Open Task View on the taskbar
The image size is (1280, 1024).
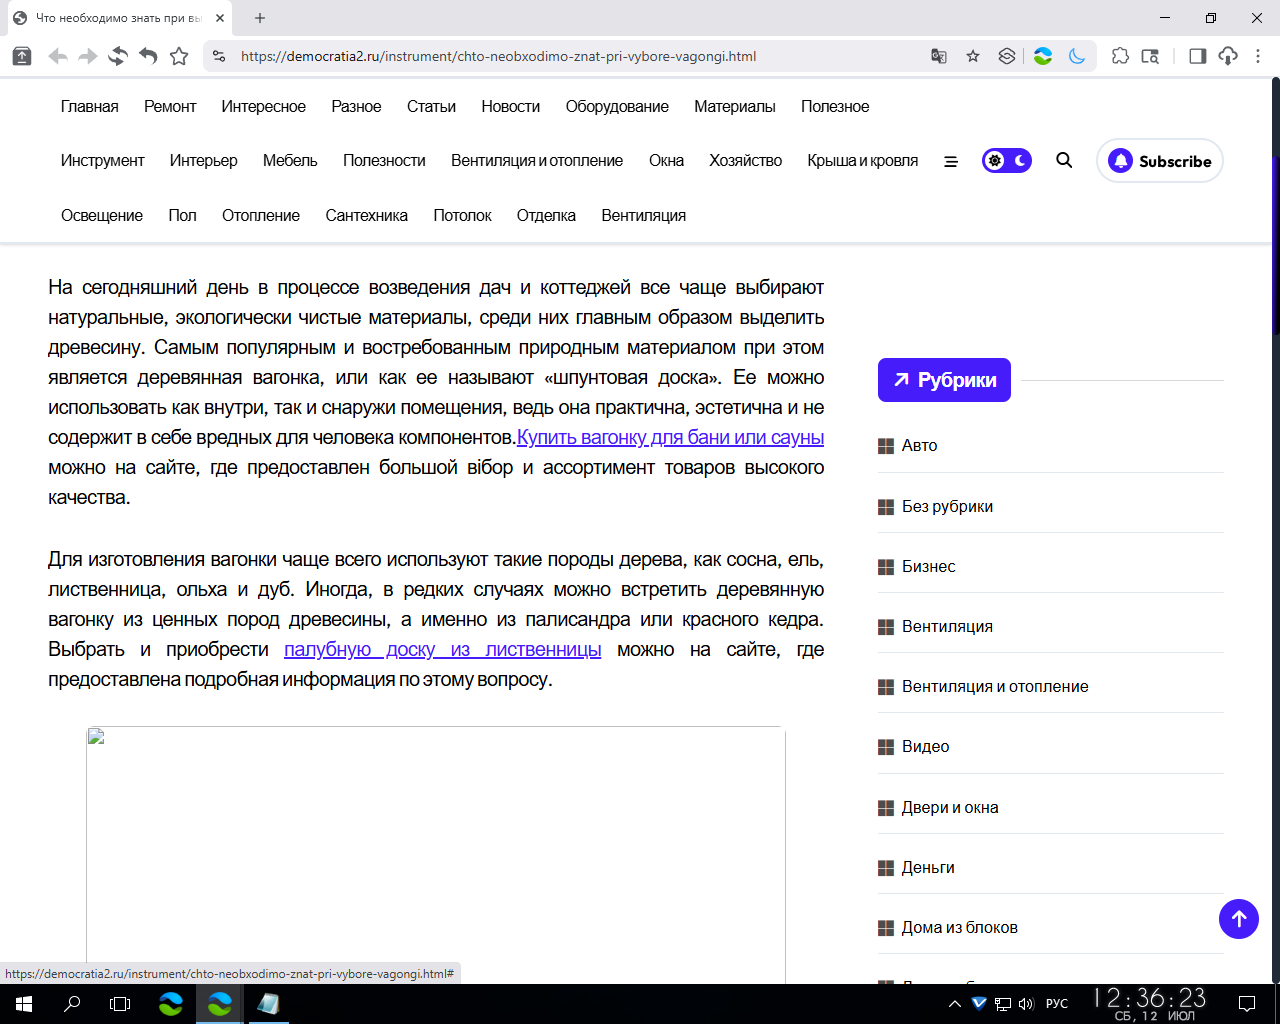click(120, 1004)
